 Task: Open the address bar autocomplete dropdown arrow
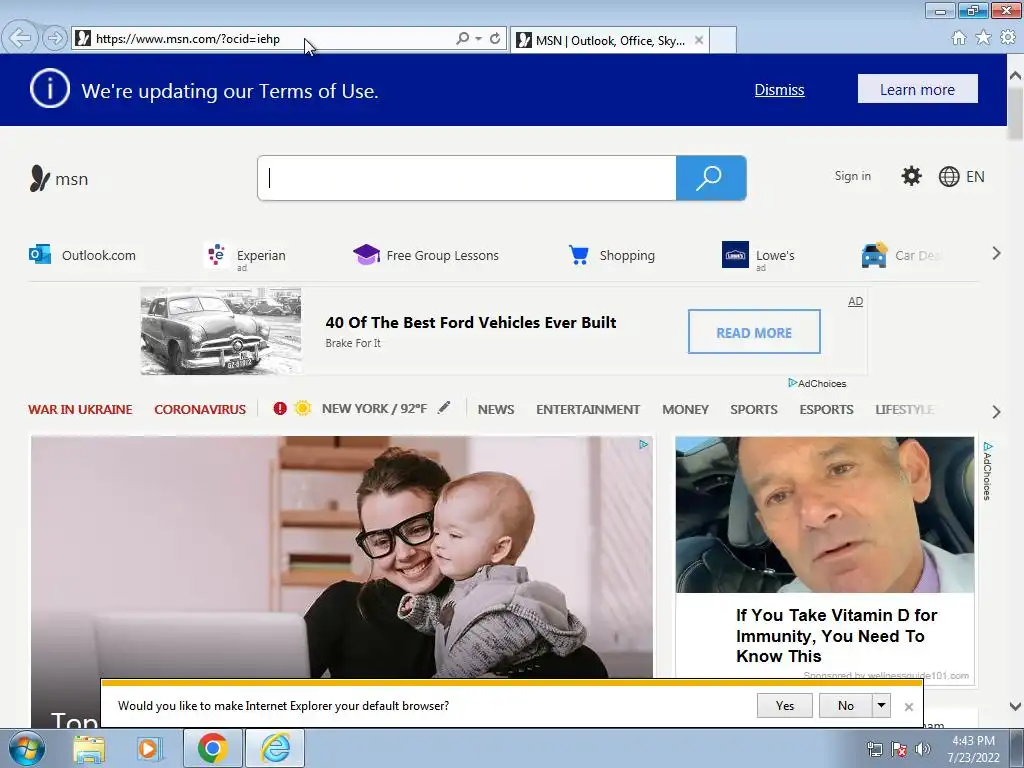479,39
